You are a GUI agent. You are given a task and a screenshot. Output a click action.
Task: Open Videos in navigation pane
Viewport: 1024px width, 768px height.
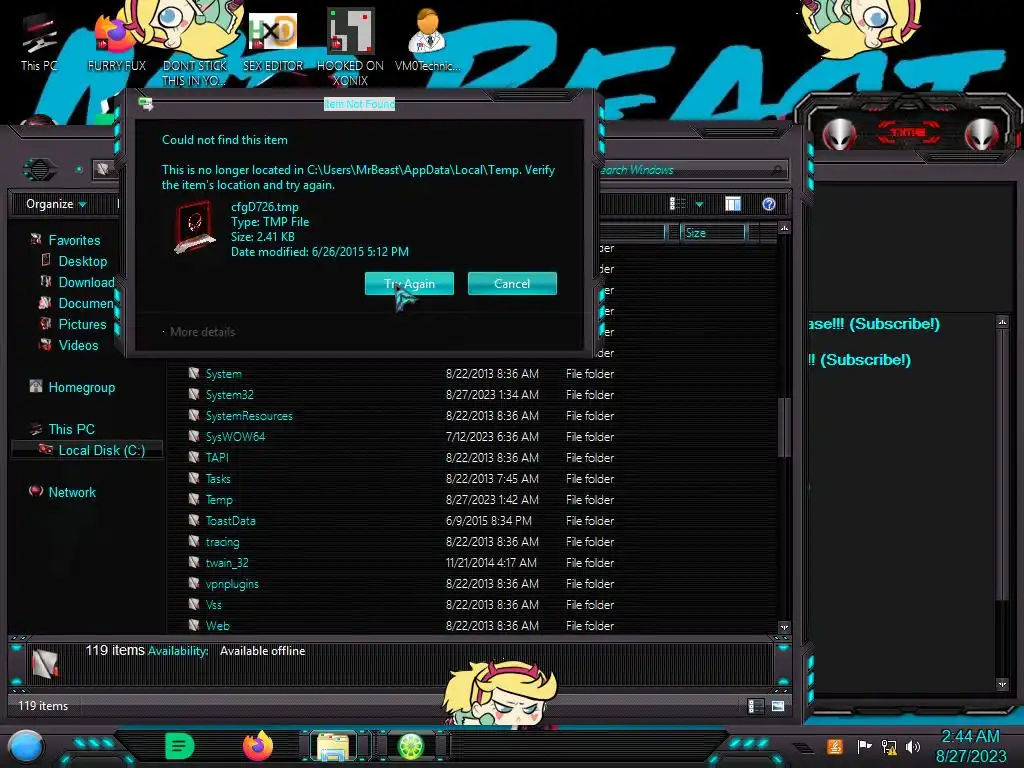[78, 345]
